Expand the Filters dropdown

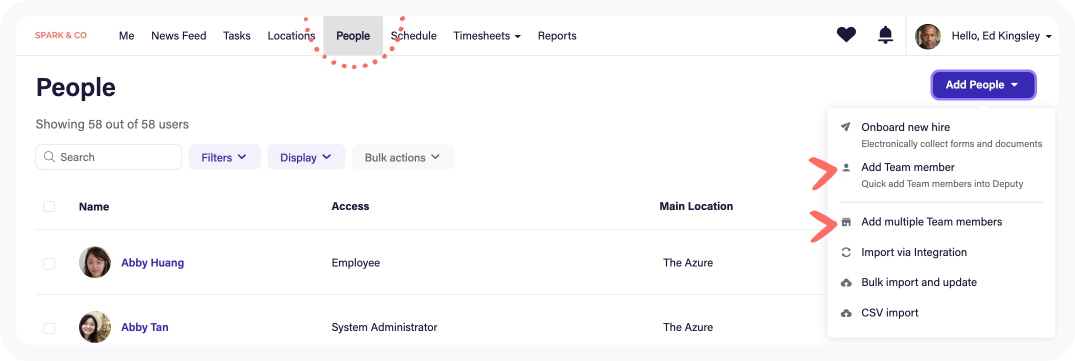224,157
